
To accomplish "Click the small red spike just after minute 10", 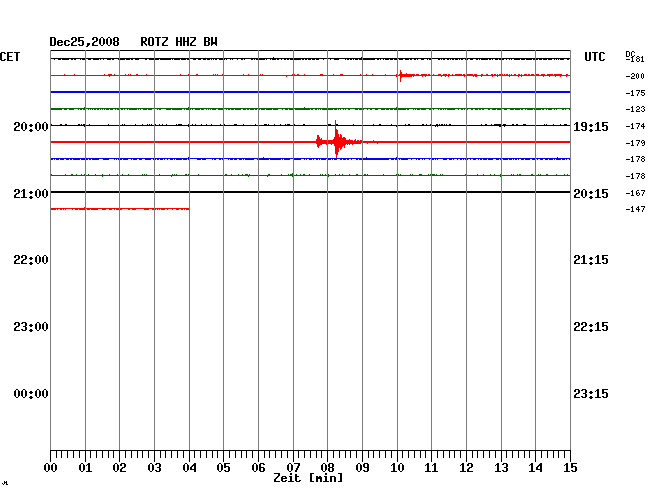I will click(x=401, y=75).
